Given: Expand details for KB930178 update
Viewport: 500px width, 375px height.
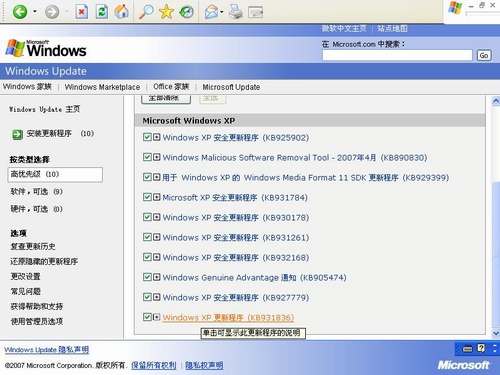Looking at the screenshot, I should coord(157,217).
